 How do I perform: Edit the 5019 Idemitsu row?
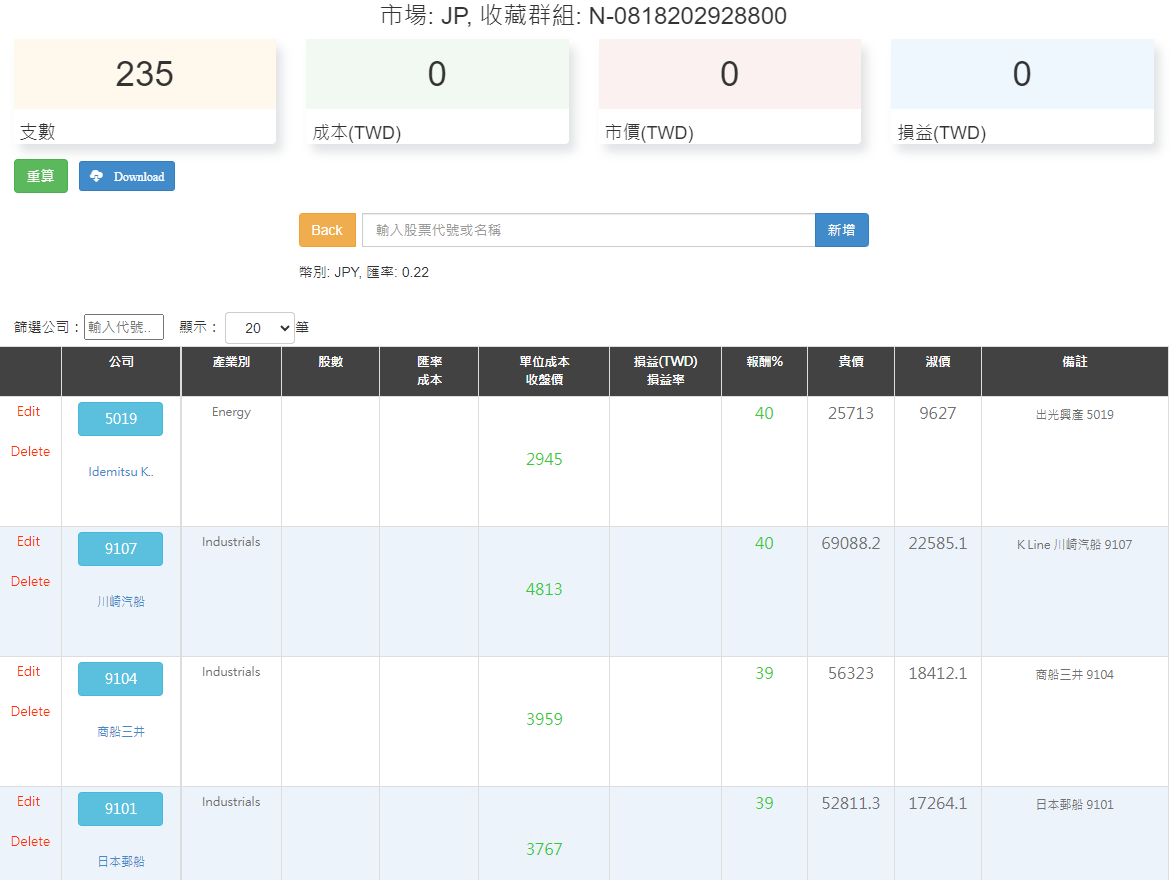click(28, 411)
